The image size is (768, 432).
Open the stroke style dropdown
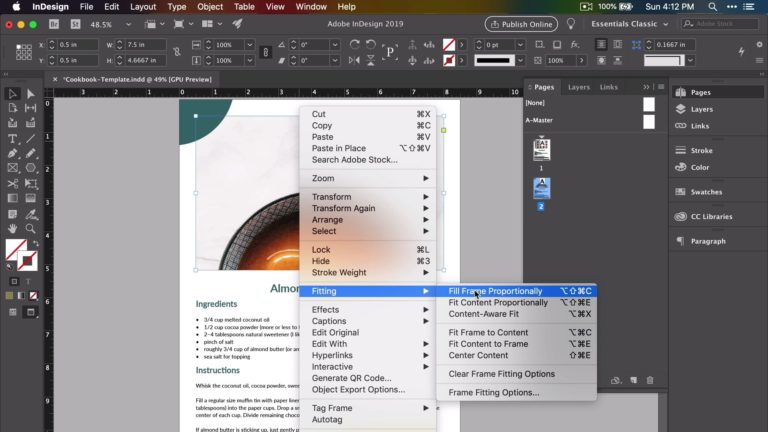(520, 60)
